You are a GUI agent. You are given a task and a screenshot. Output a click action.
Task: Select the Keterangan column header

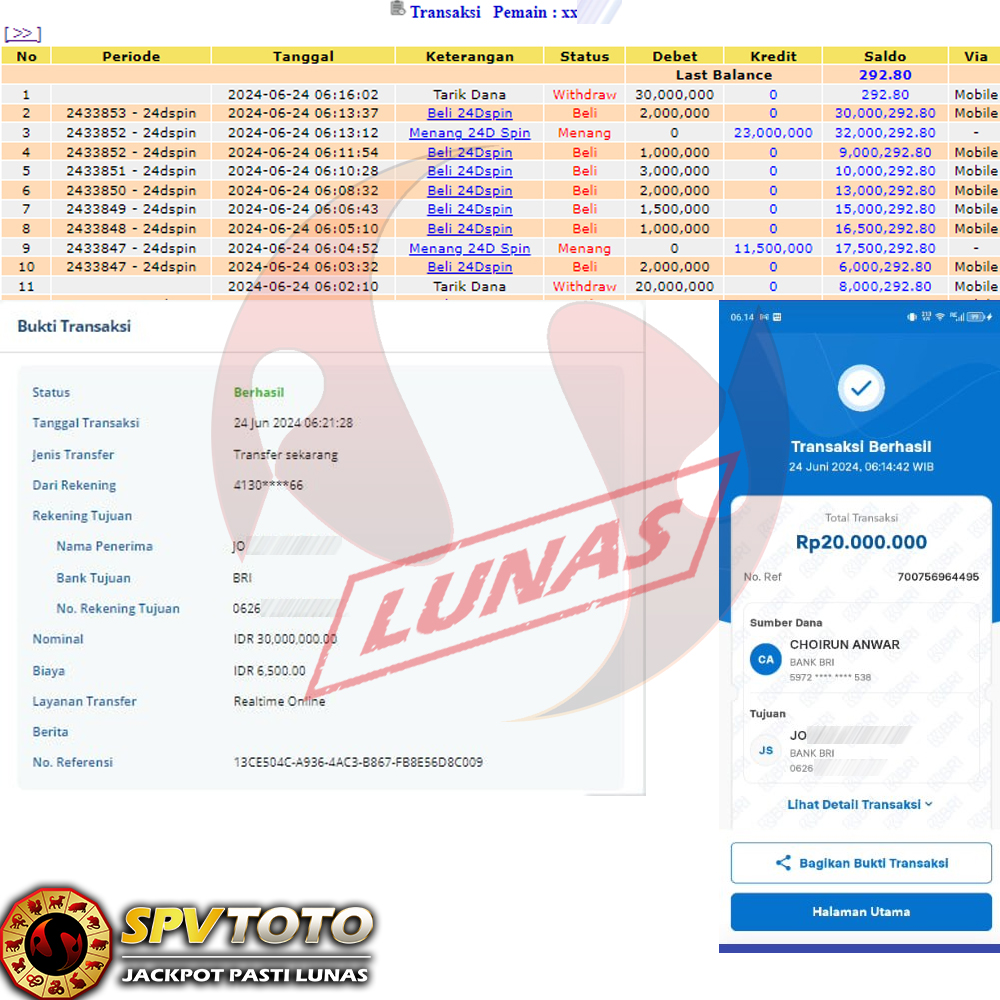pyautogui.click(x=470, y=56)
